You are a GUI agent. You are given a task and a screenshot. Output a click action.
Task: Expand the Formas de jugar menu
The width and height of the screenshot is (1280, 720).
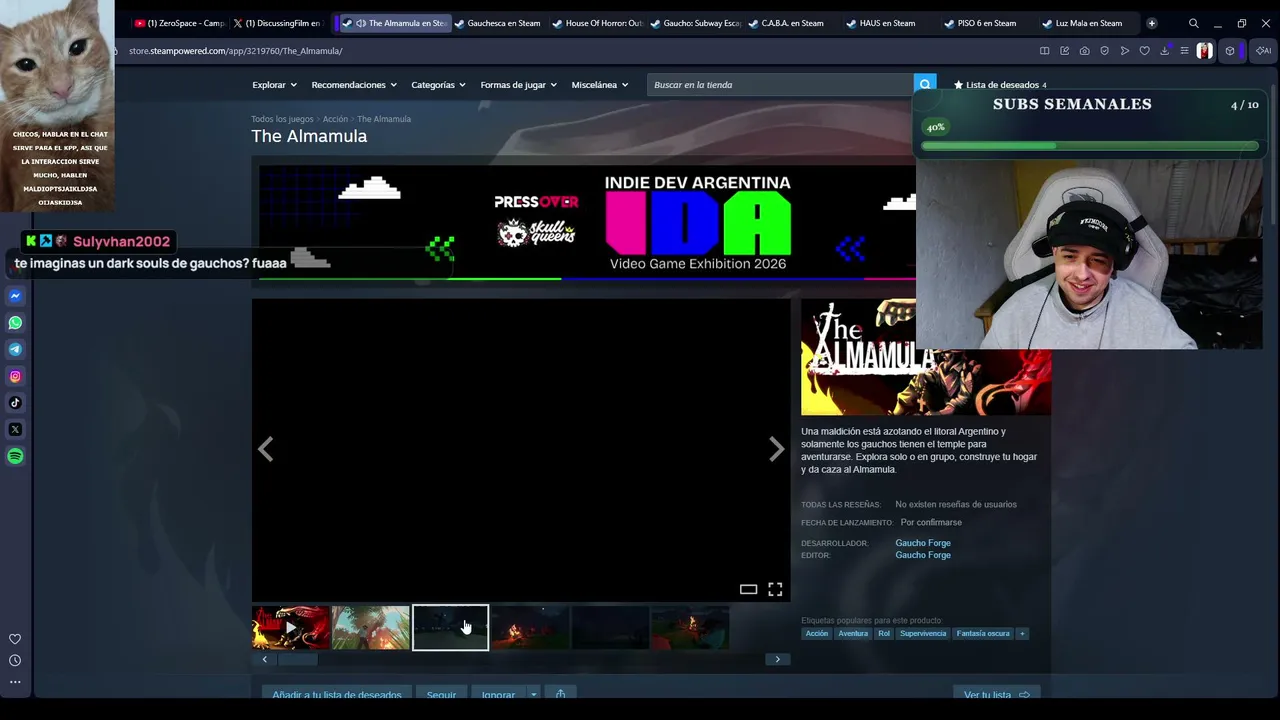pos(518,85)
